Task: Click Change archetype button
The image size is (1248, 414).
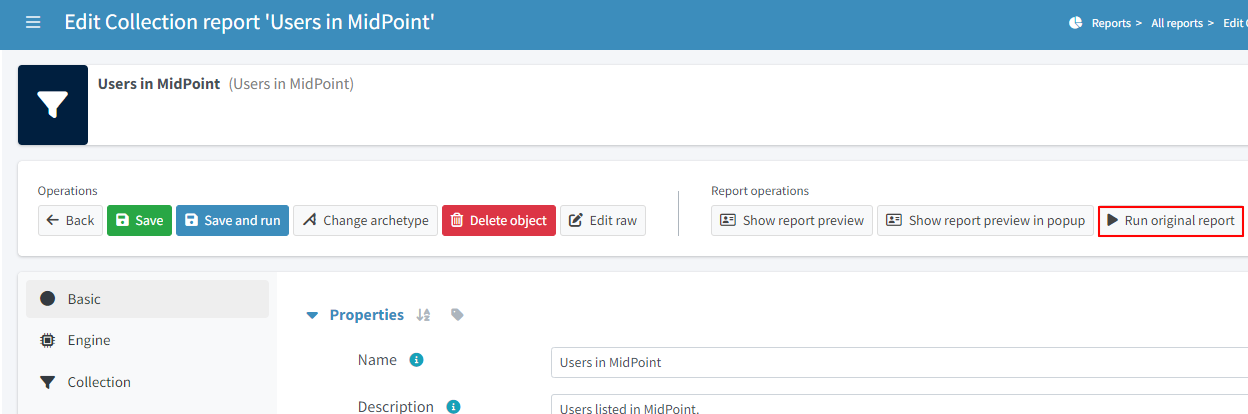Action: [x=365, y=221]
